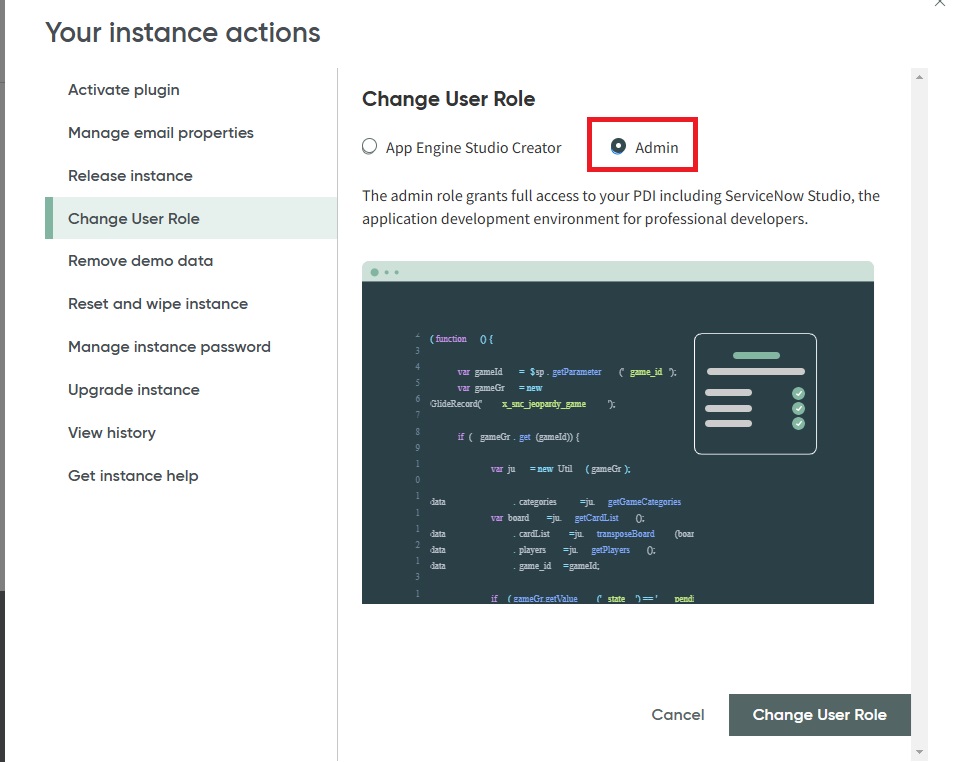
Task: Choose Upgrade instance from the list
Action: [134, 390]
